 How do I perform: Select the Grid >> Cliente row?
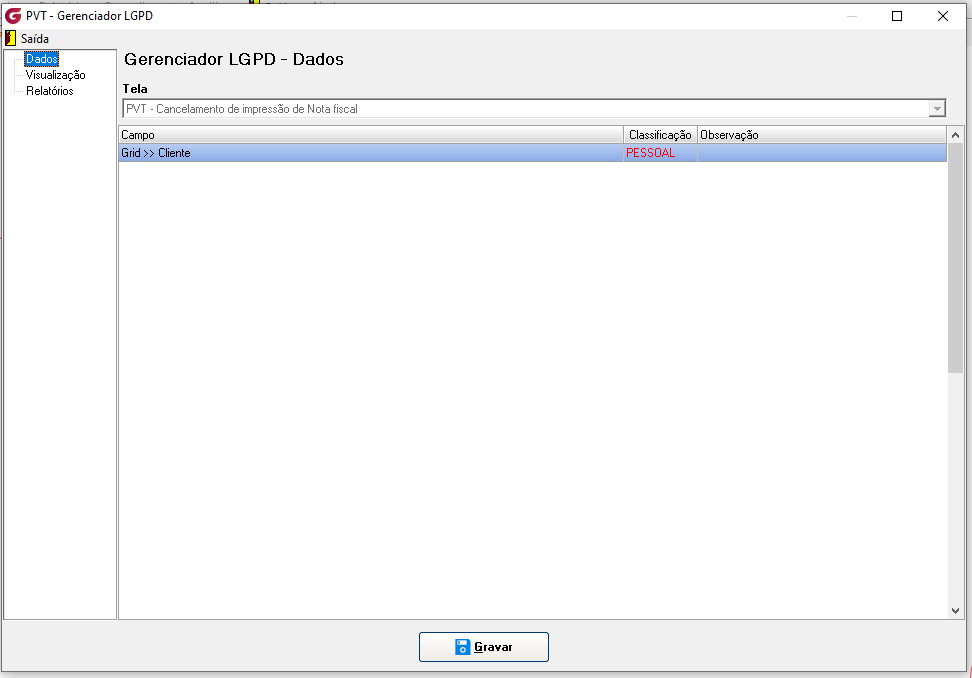[532, 153]
